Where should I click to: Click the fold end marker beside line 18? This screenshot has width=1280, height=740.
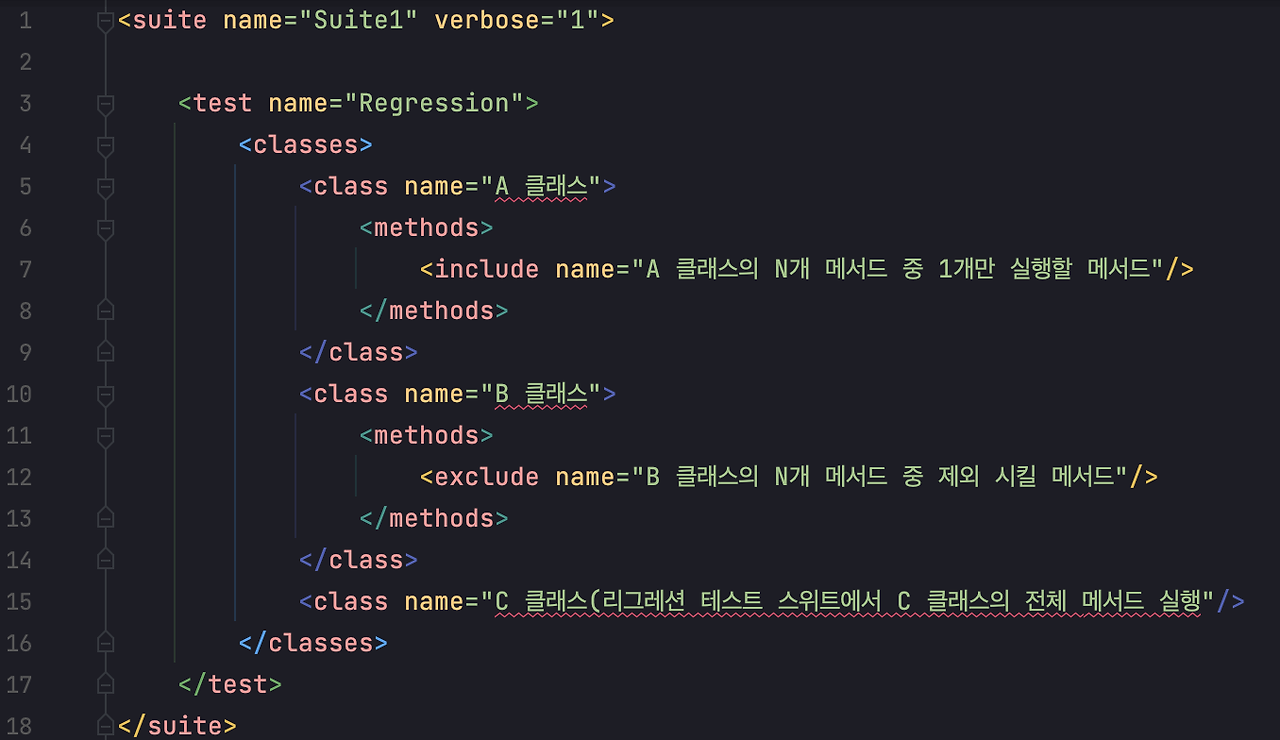click(x=103, y=725)
